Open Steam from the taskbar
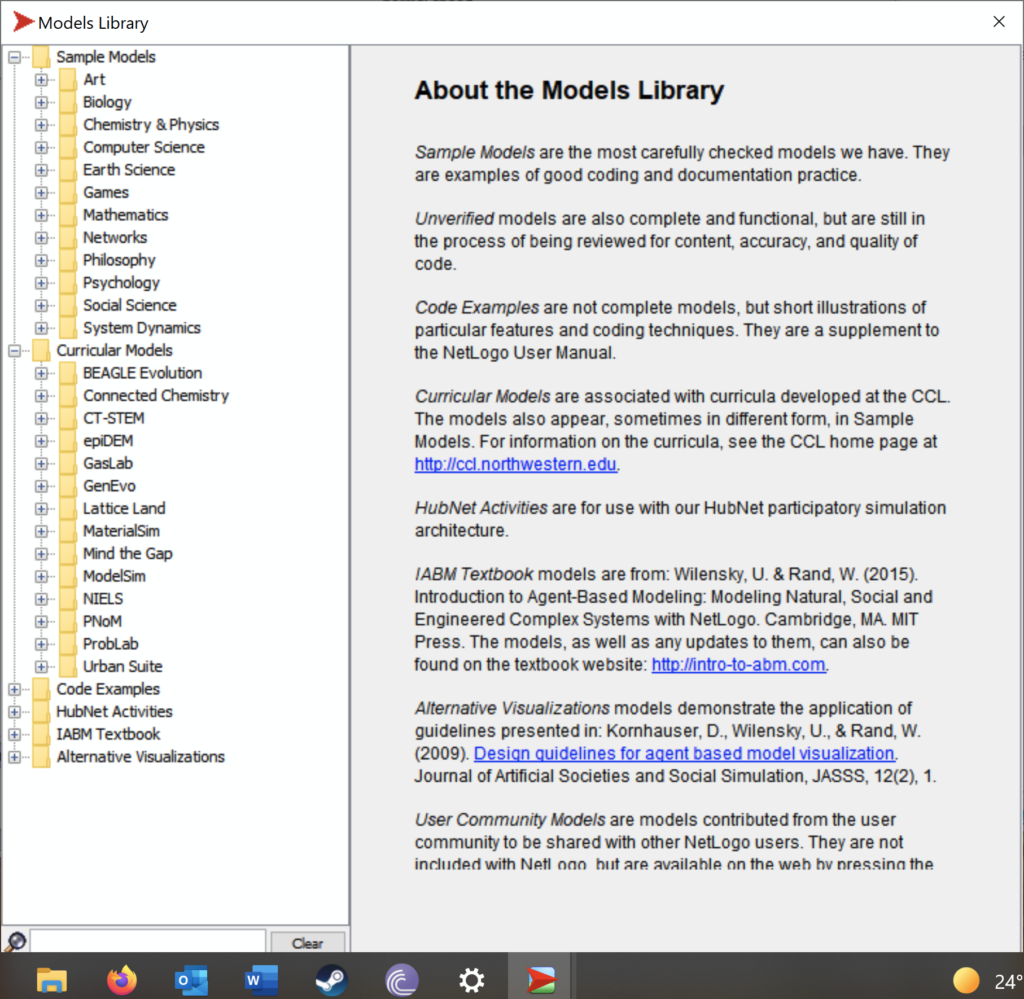 pyautogui.click(x=331, y=980)
